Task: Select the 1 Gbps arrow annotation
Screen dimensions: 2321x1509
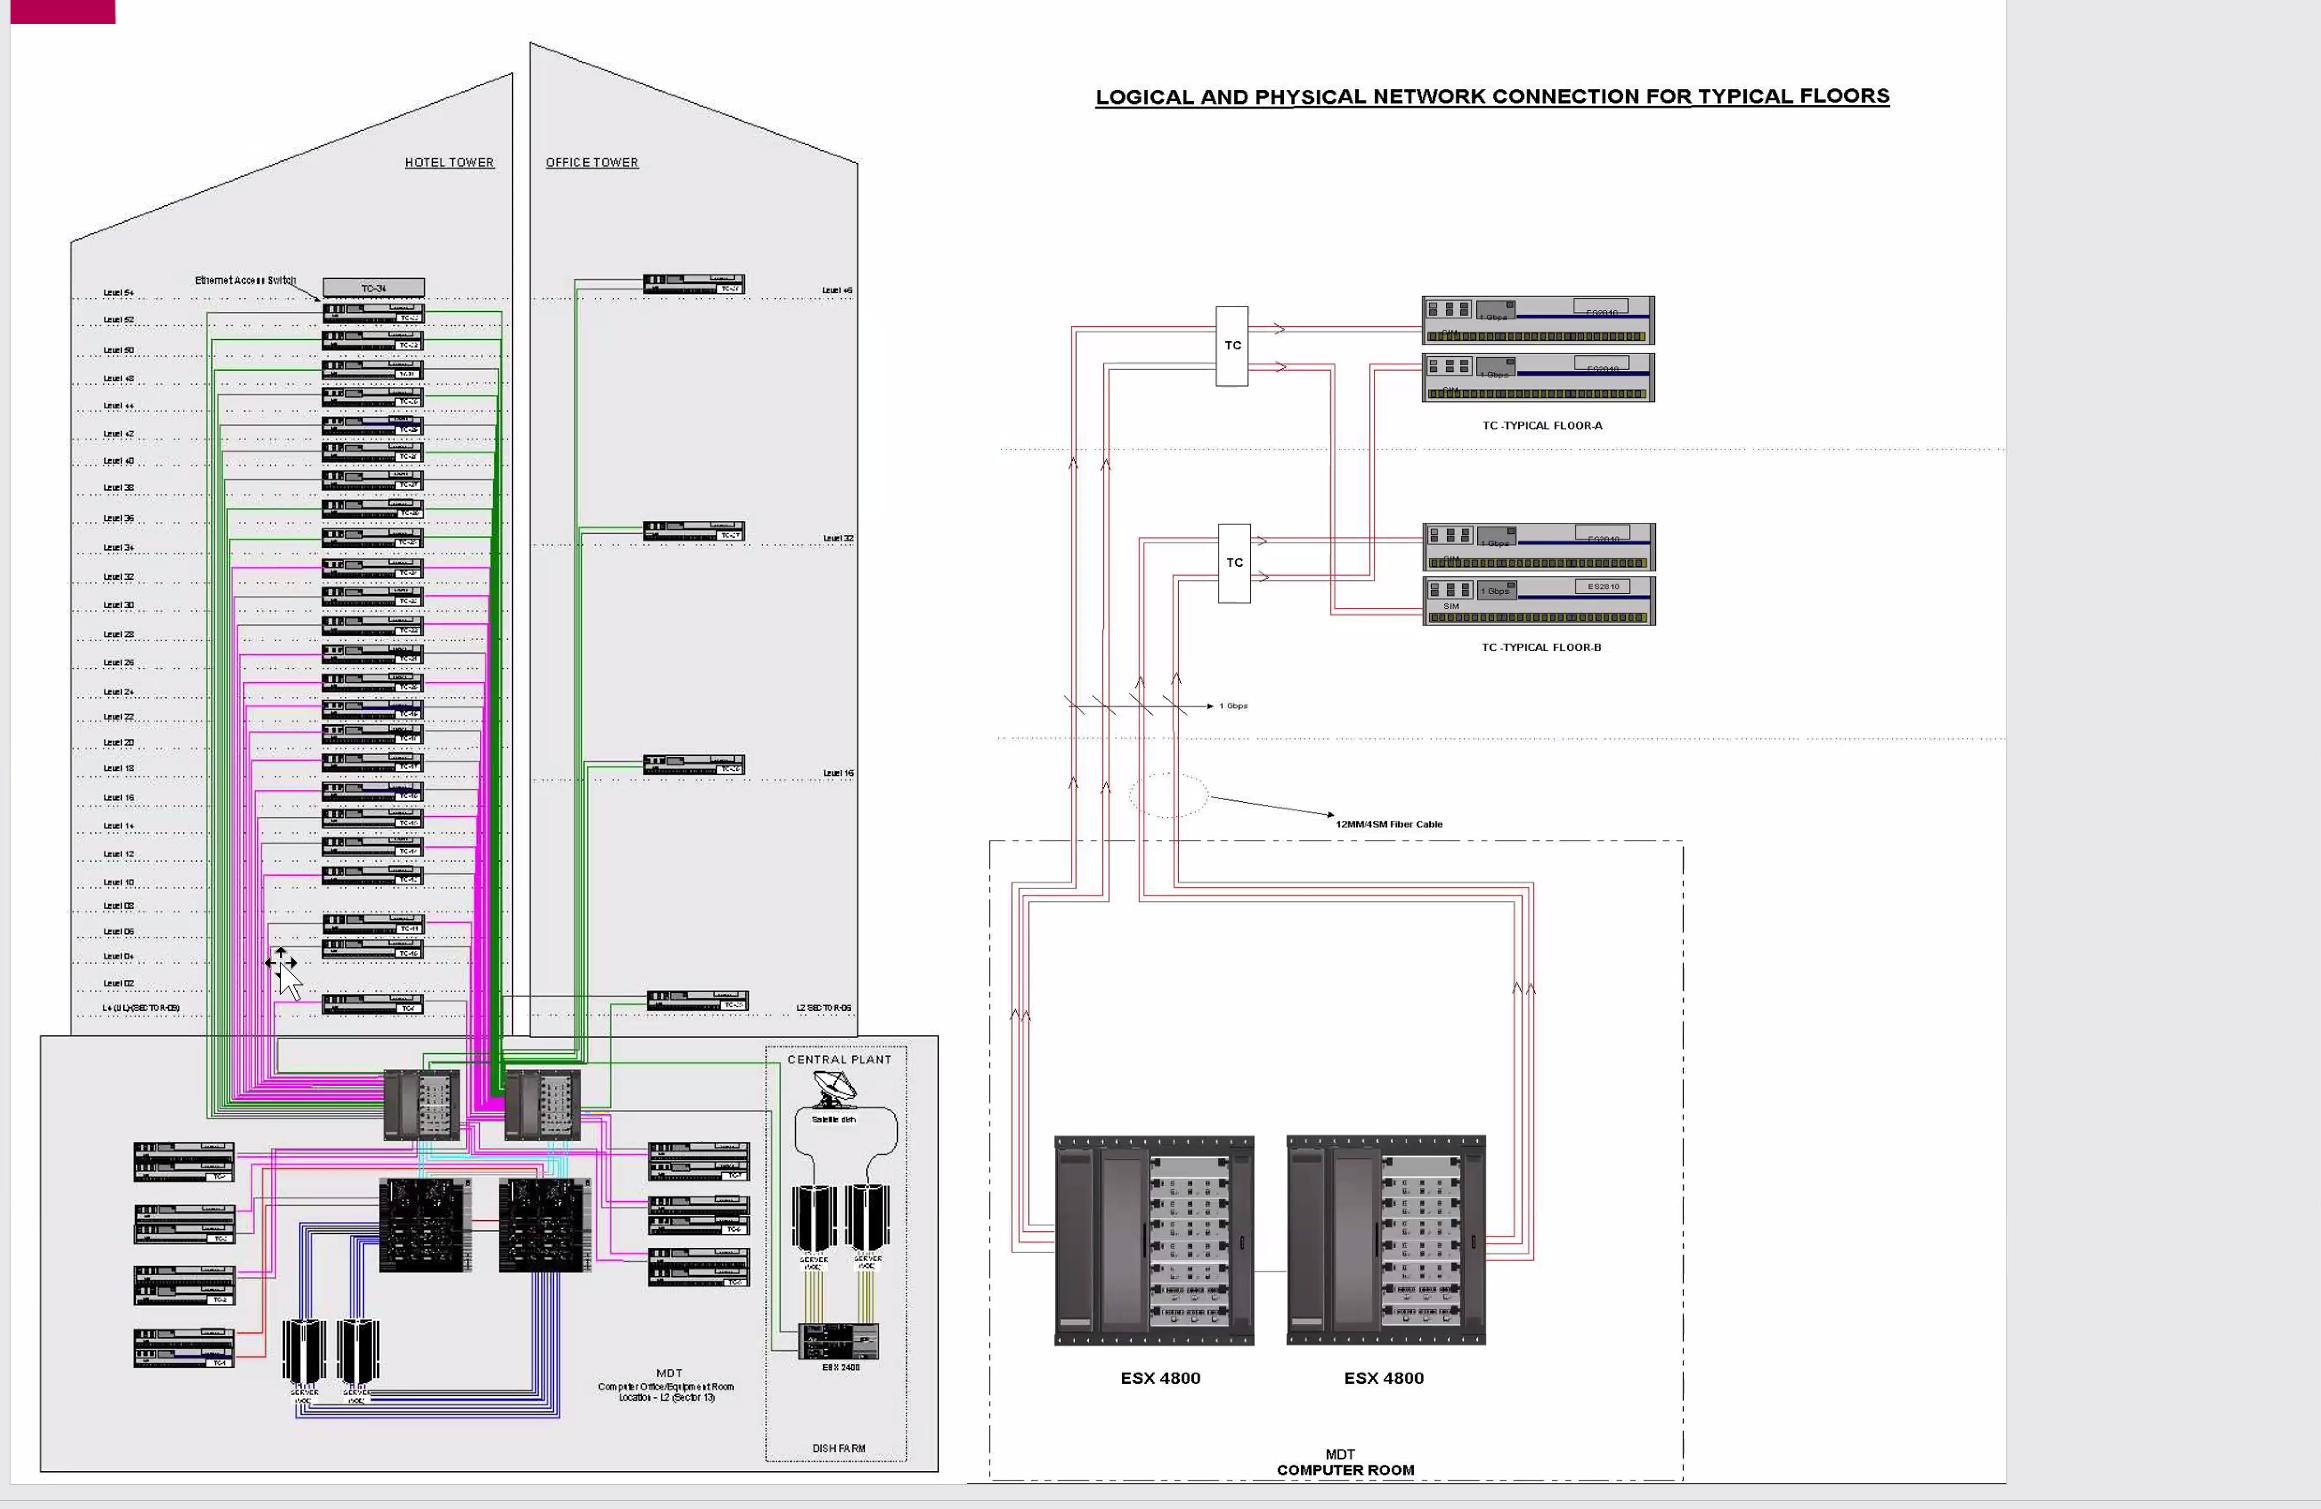Action: 1232,706
